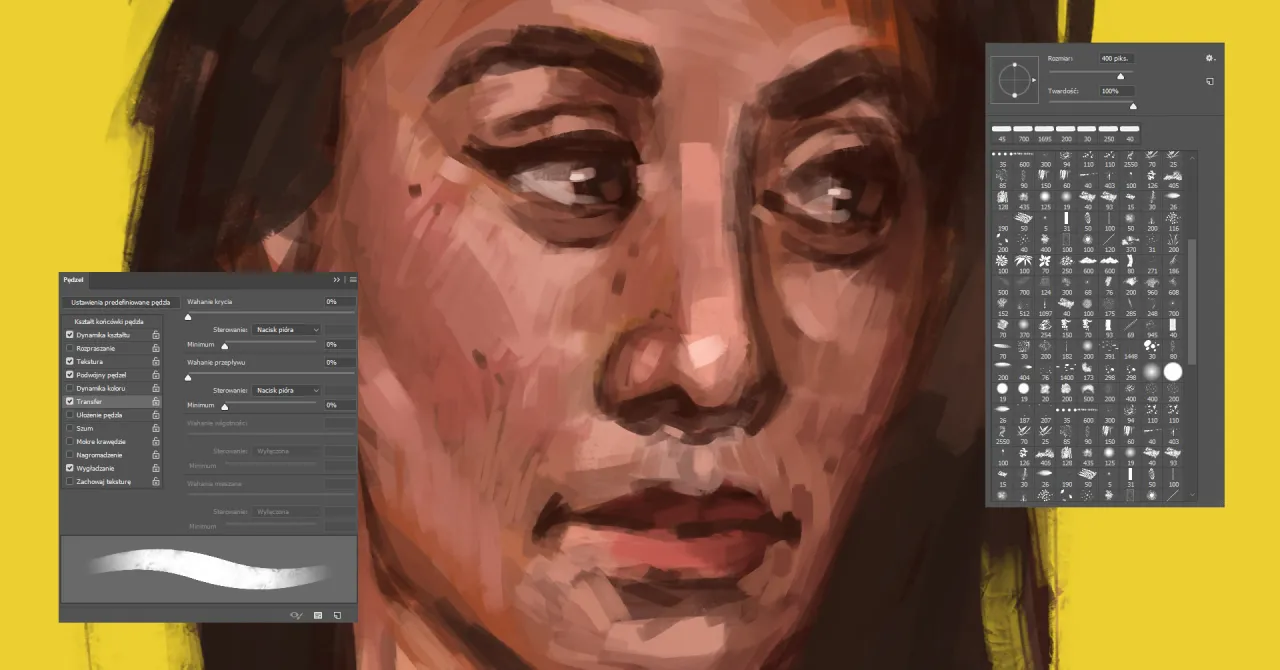Open the flow jitter Sterowanie dropdown
Viewport: 1280px width, 670px height.
(x=286, y=390)
